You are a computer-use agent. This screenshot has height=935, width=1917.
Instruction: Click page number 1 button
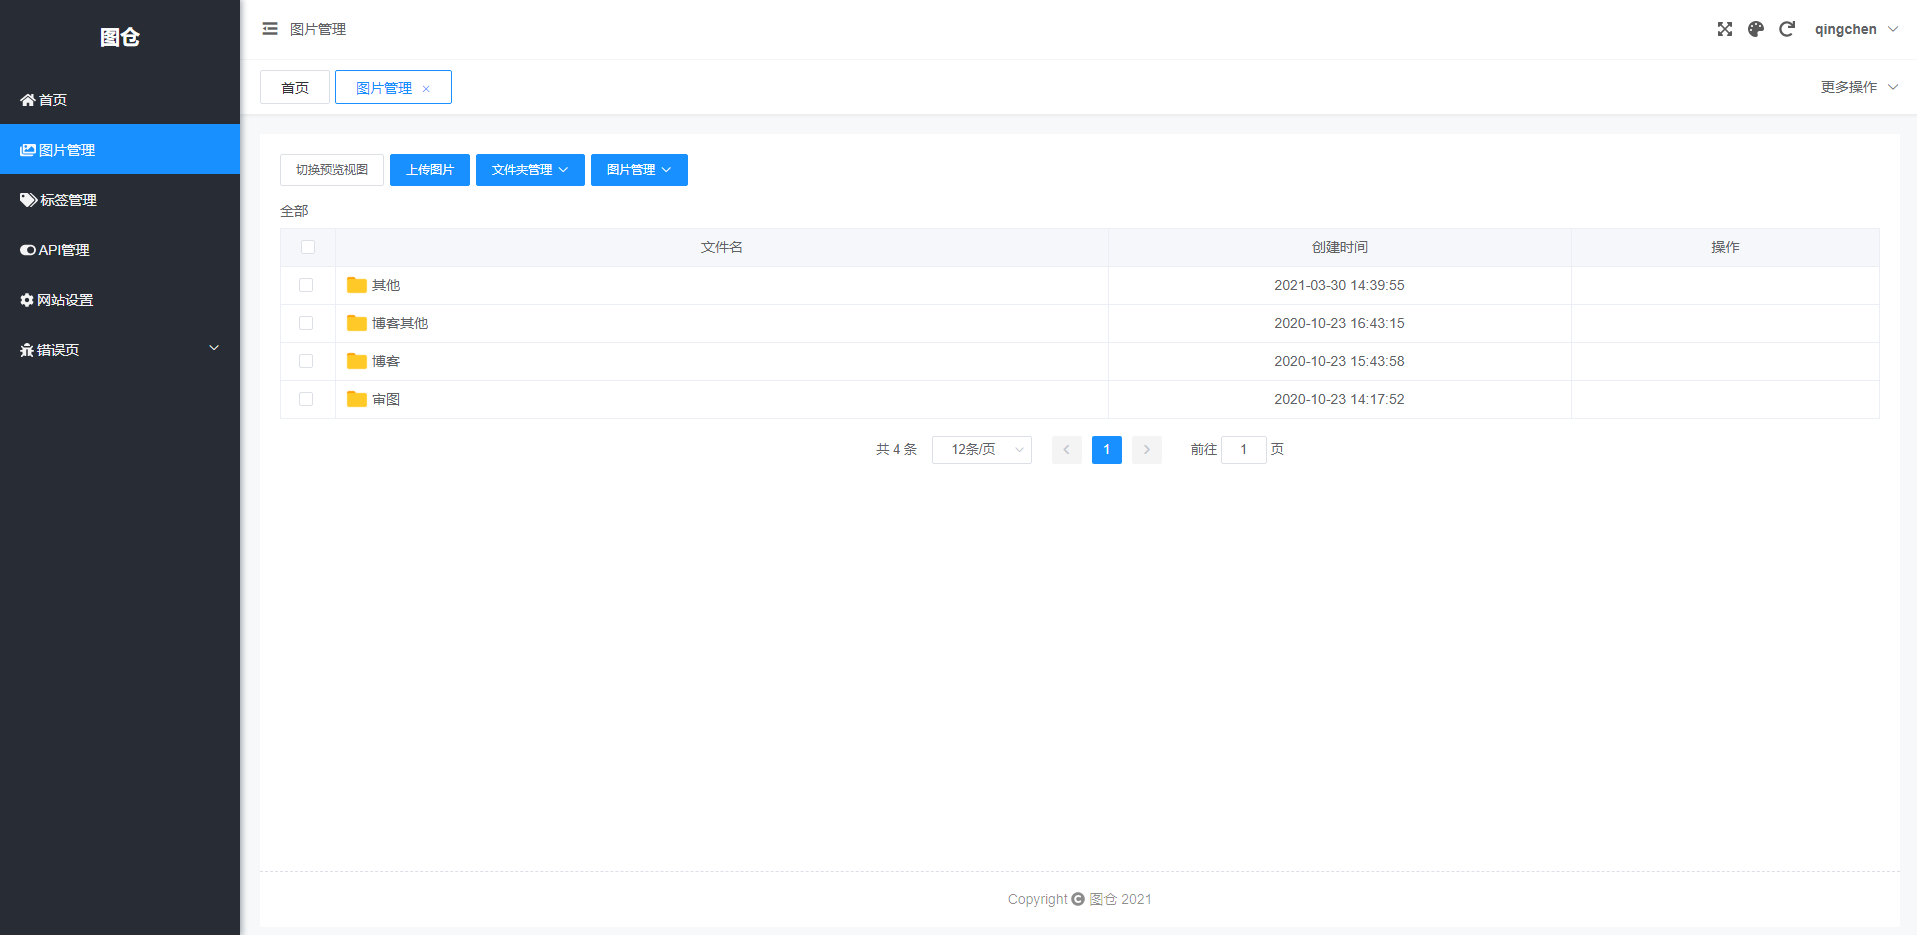click(1107, 450)
